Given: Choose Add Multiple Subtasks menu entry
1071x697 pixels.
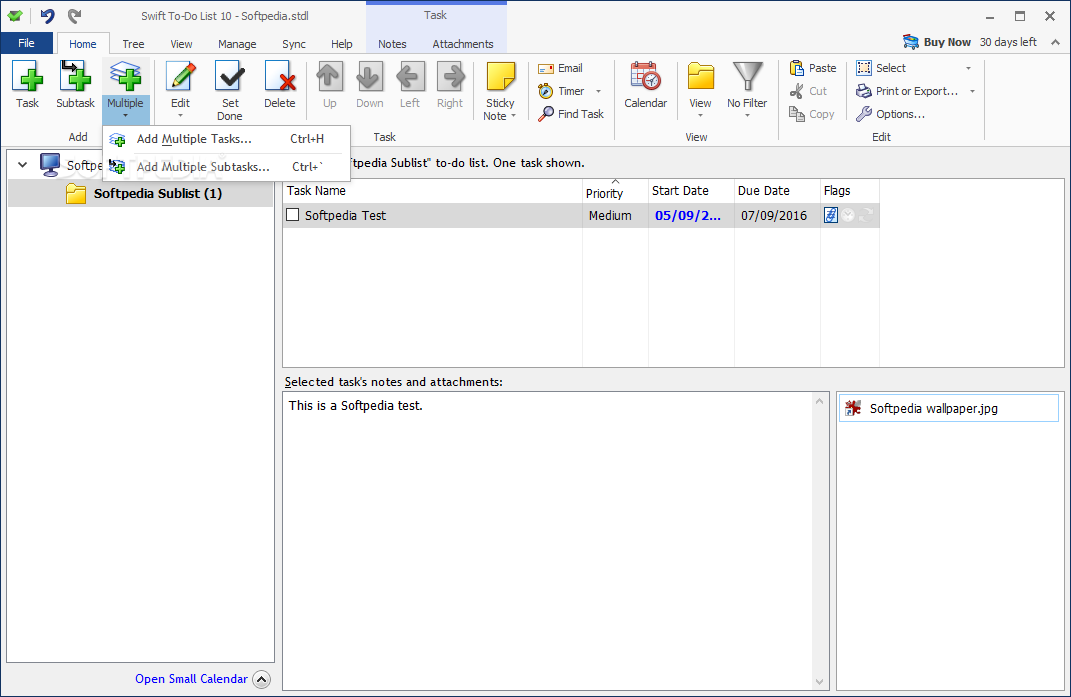Looking at the screenshot, I should pyautogui.click(x=227, y=167).
